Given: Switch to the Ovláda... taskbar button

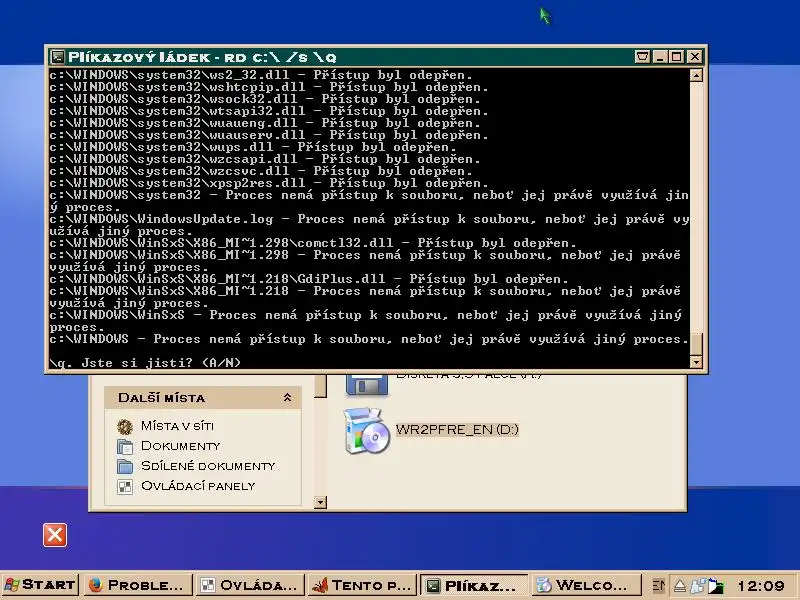Looking at the screenshot, I should coord(249,585).
